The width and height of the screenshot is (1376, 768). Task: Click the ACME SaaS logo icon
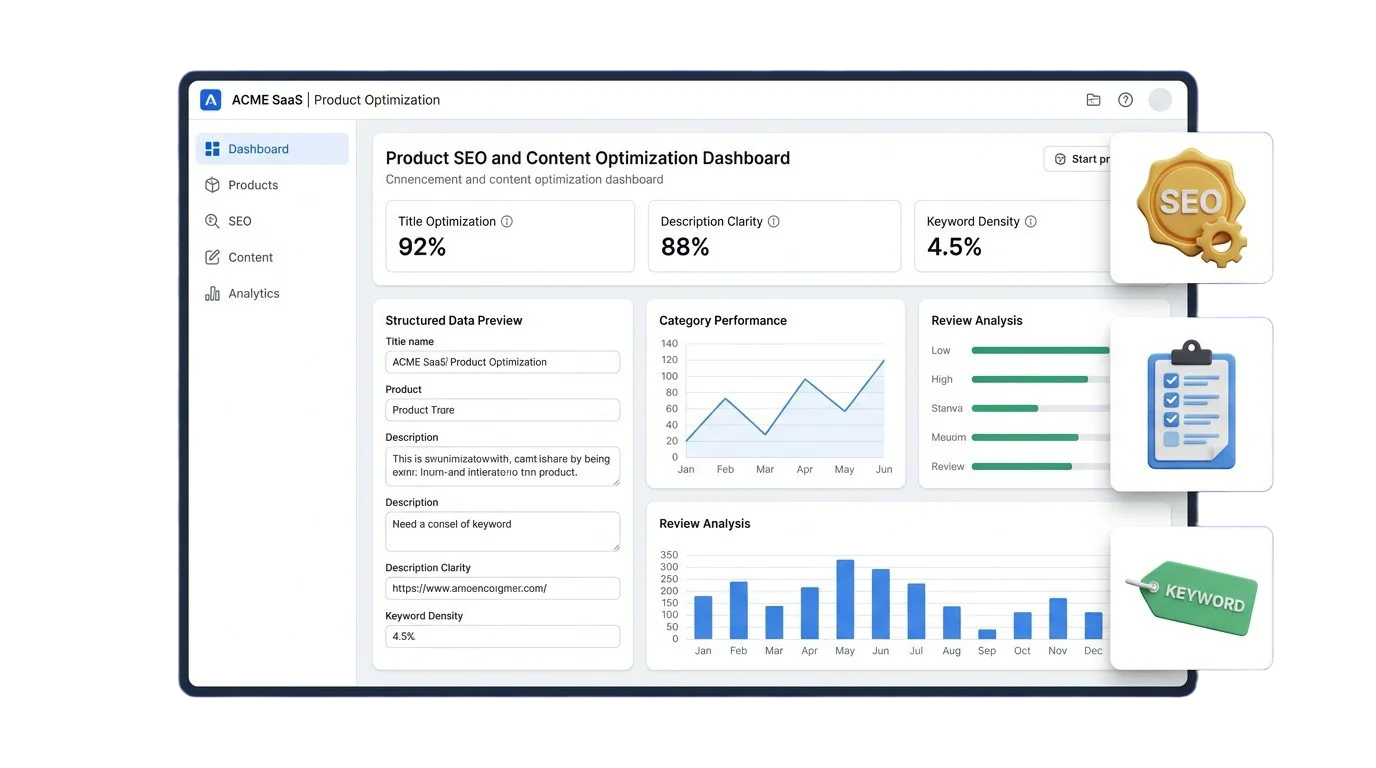pyautogui.click(x=210, y=100)
